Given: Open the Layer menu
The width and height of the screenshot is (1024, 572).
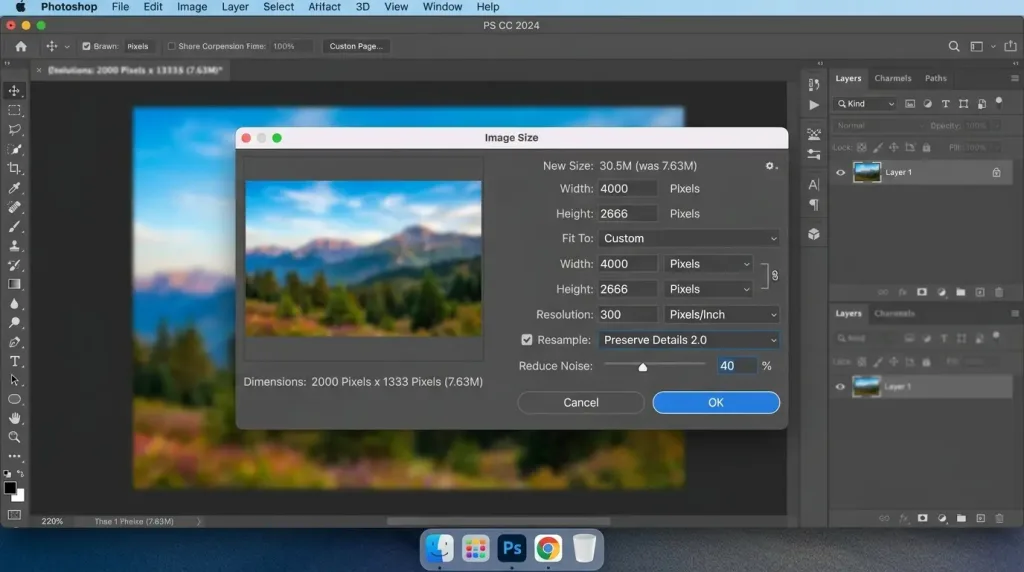Looking at the screenshot, I should point(235,7).
